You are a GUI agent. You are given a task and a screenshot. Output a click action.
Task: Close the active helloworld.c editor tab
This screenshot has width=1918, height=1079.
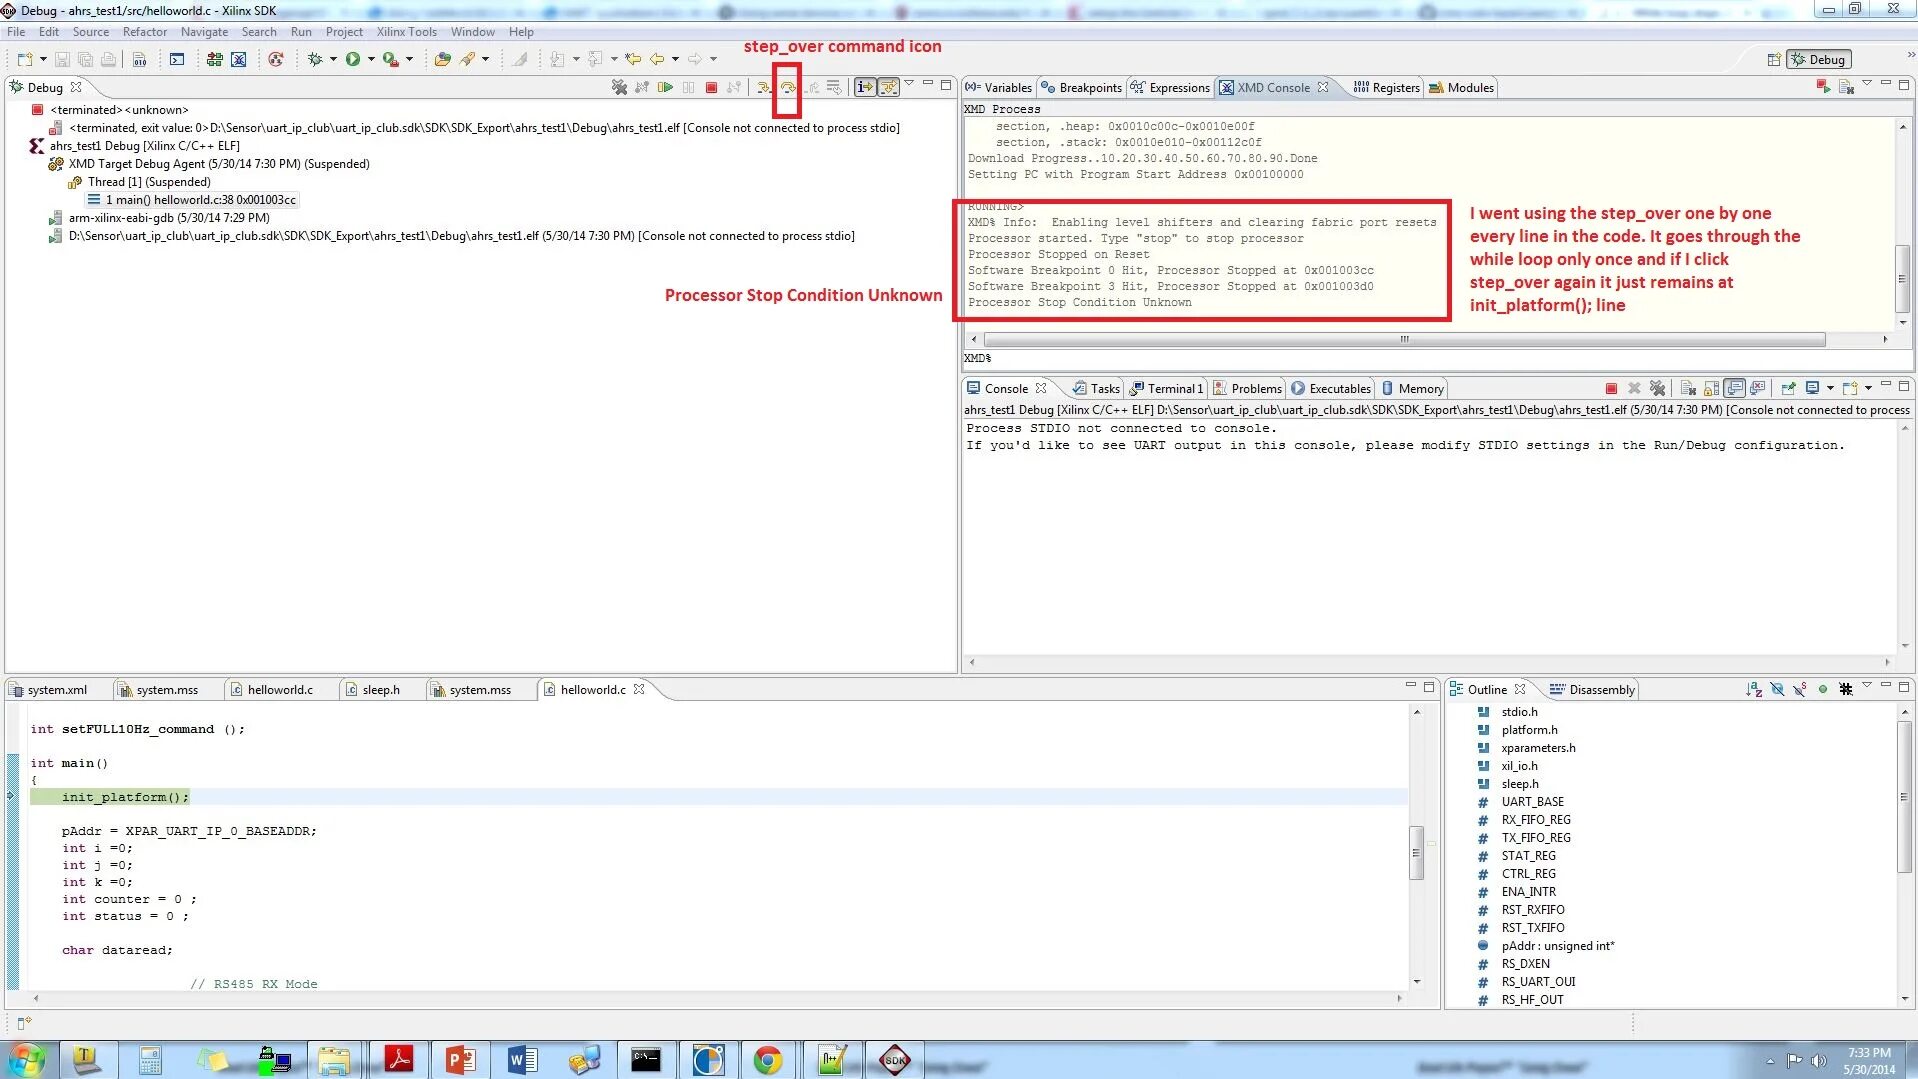coord(639,689)
